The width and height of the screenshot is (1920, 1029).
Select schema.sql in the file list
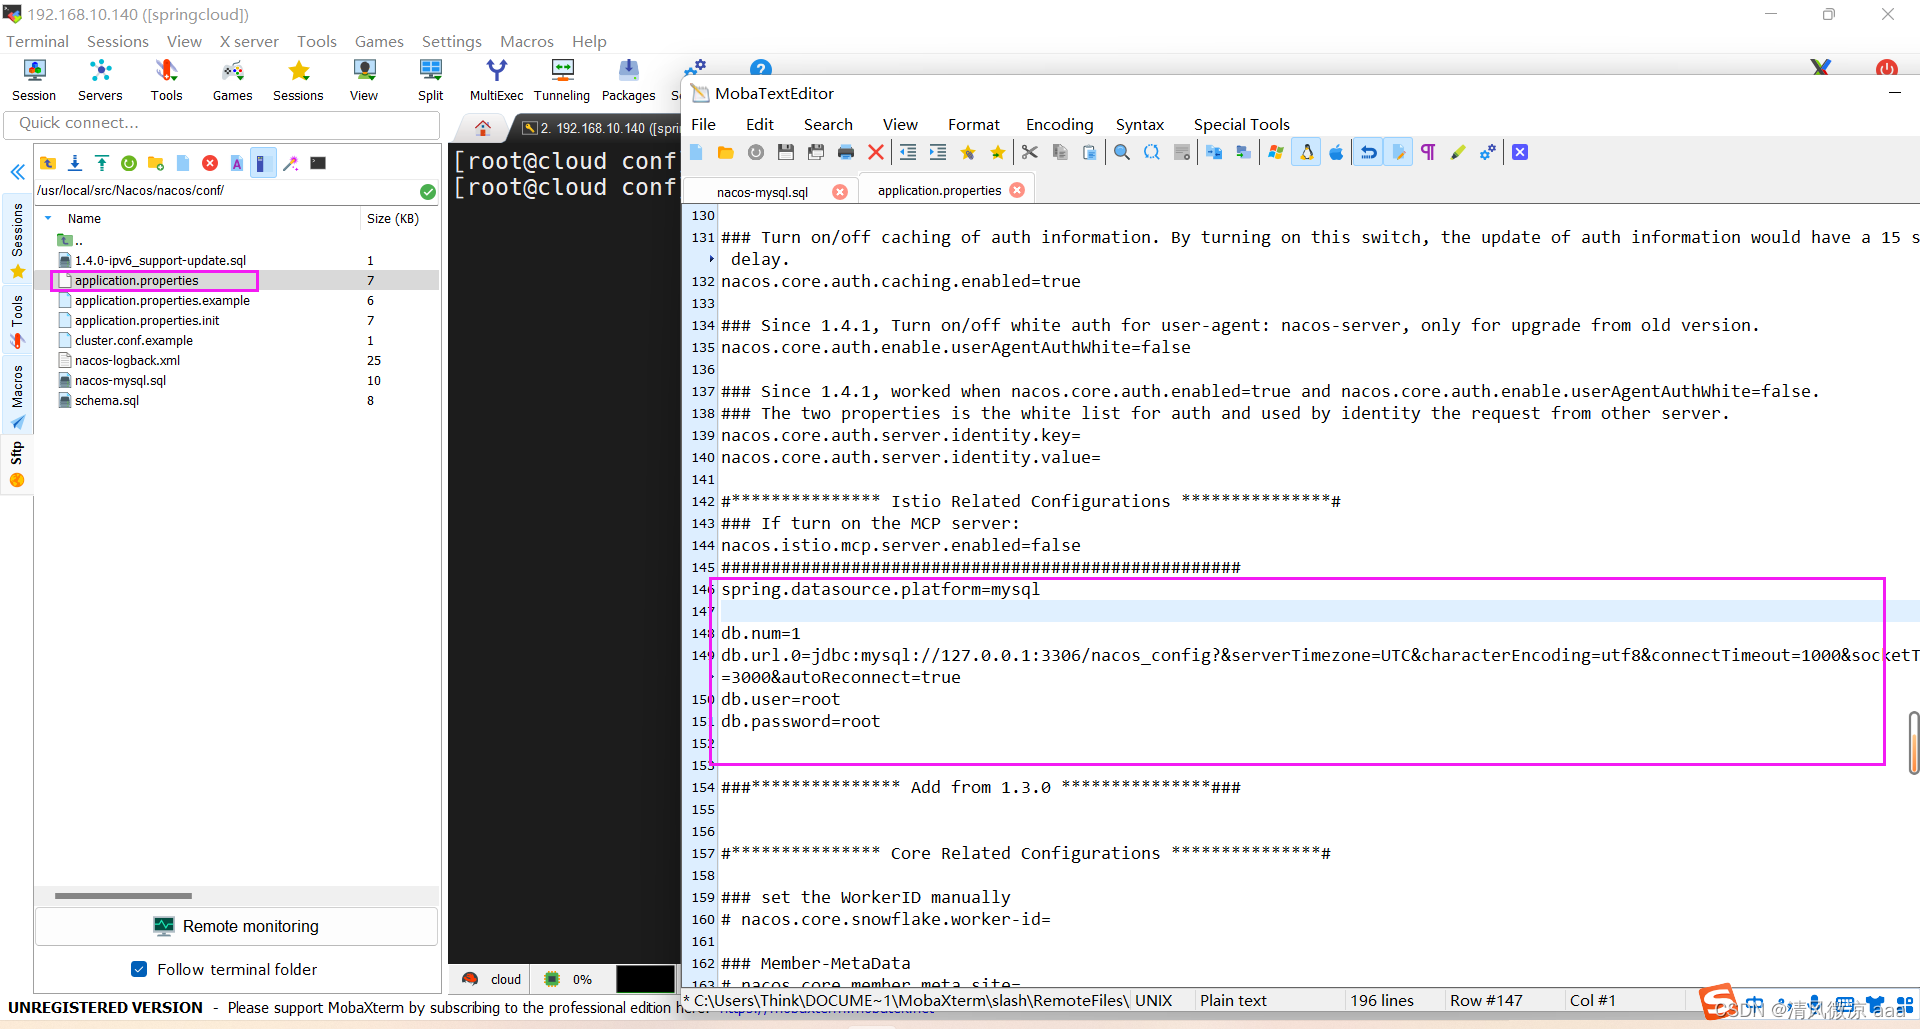107,400
